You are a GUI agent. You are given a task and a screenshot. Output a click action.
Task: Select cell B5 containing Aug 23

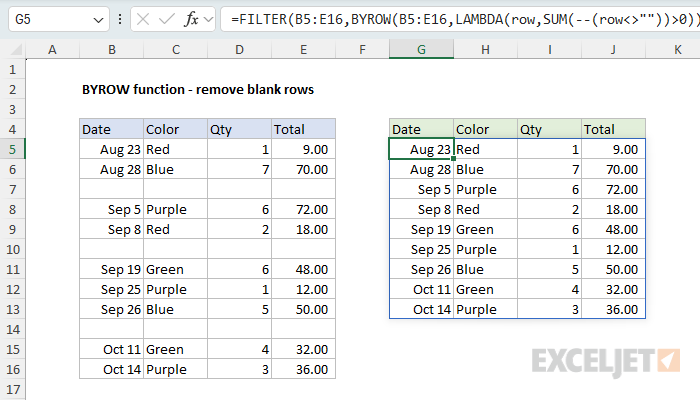click(112, 149)
